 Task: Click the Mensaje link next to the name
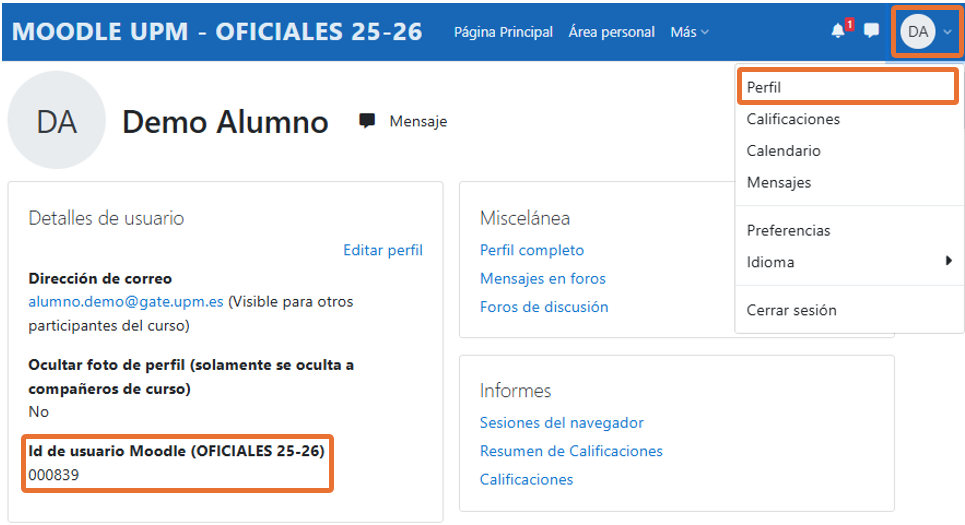(x=418, y=121)
